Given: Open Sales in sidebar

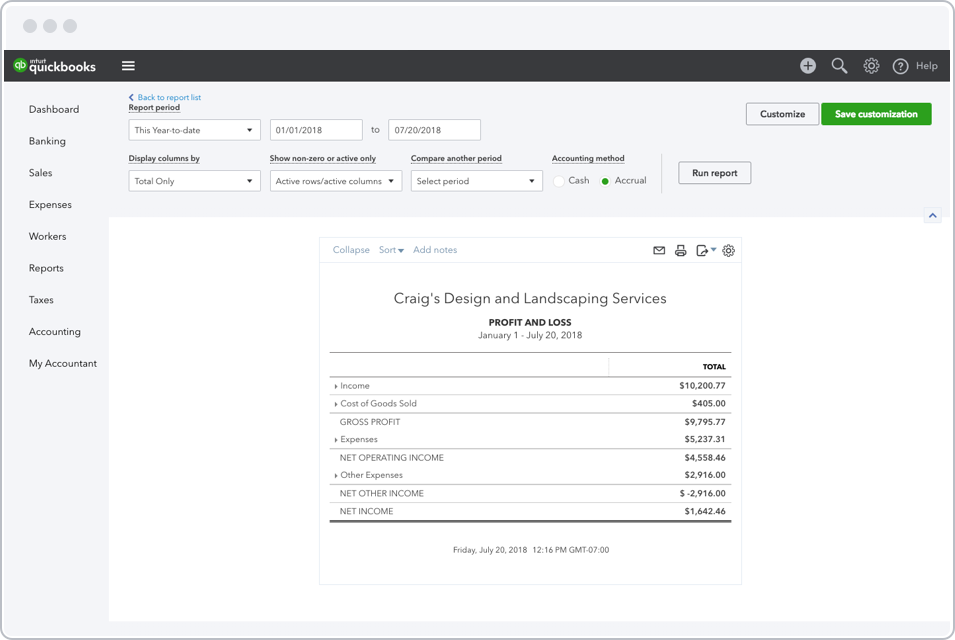Looking at the screenshot, I should click(40, 172).
